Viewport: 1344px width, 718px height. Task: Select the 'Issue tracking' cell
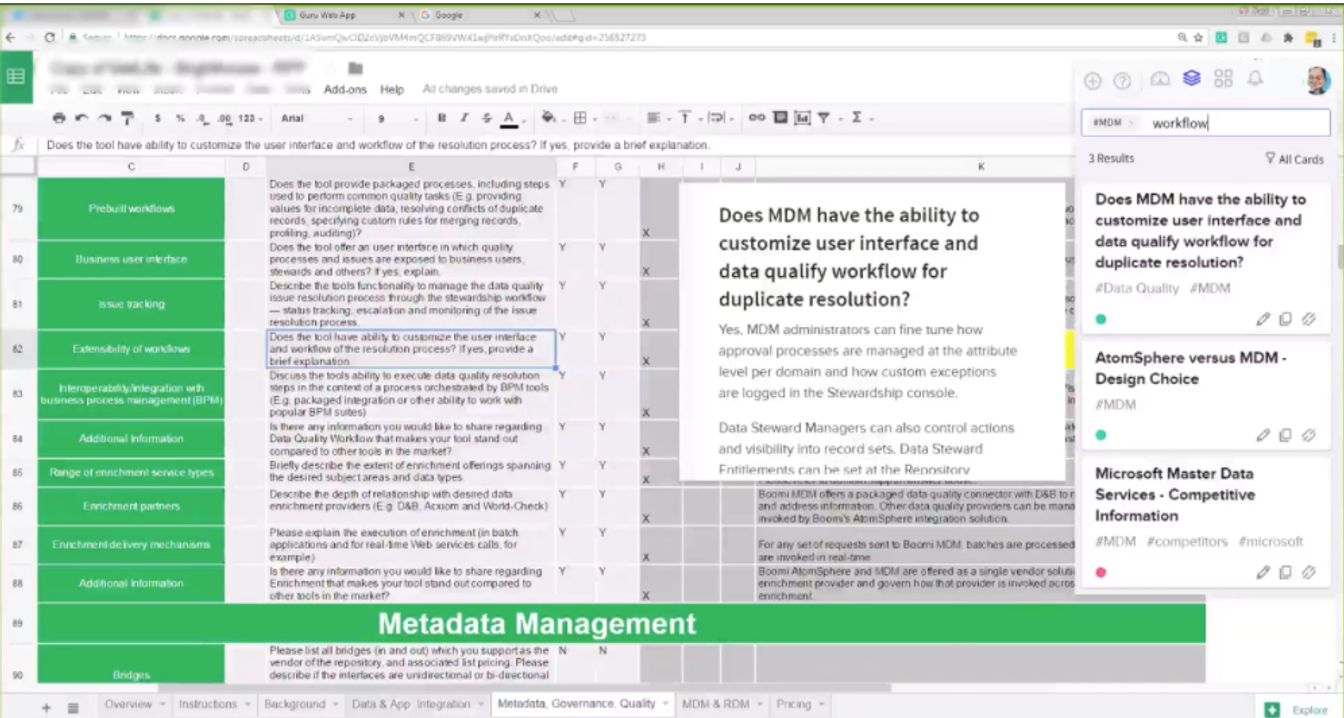[x=131, y=304]
